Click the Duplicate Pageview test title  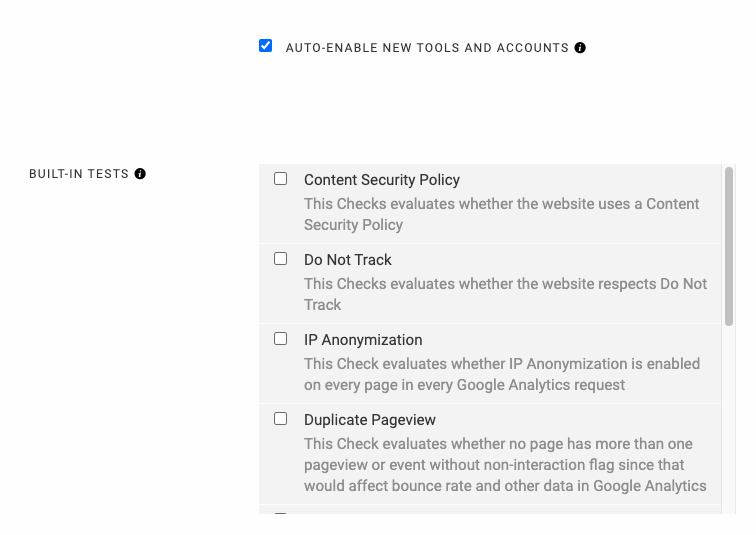[370, 420]
